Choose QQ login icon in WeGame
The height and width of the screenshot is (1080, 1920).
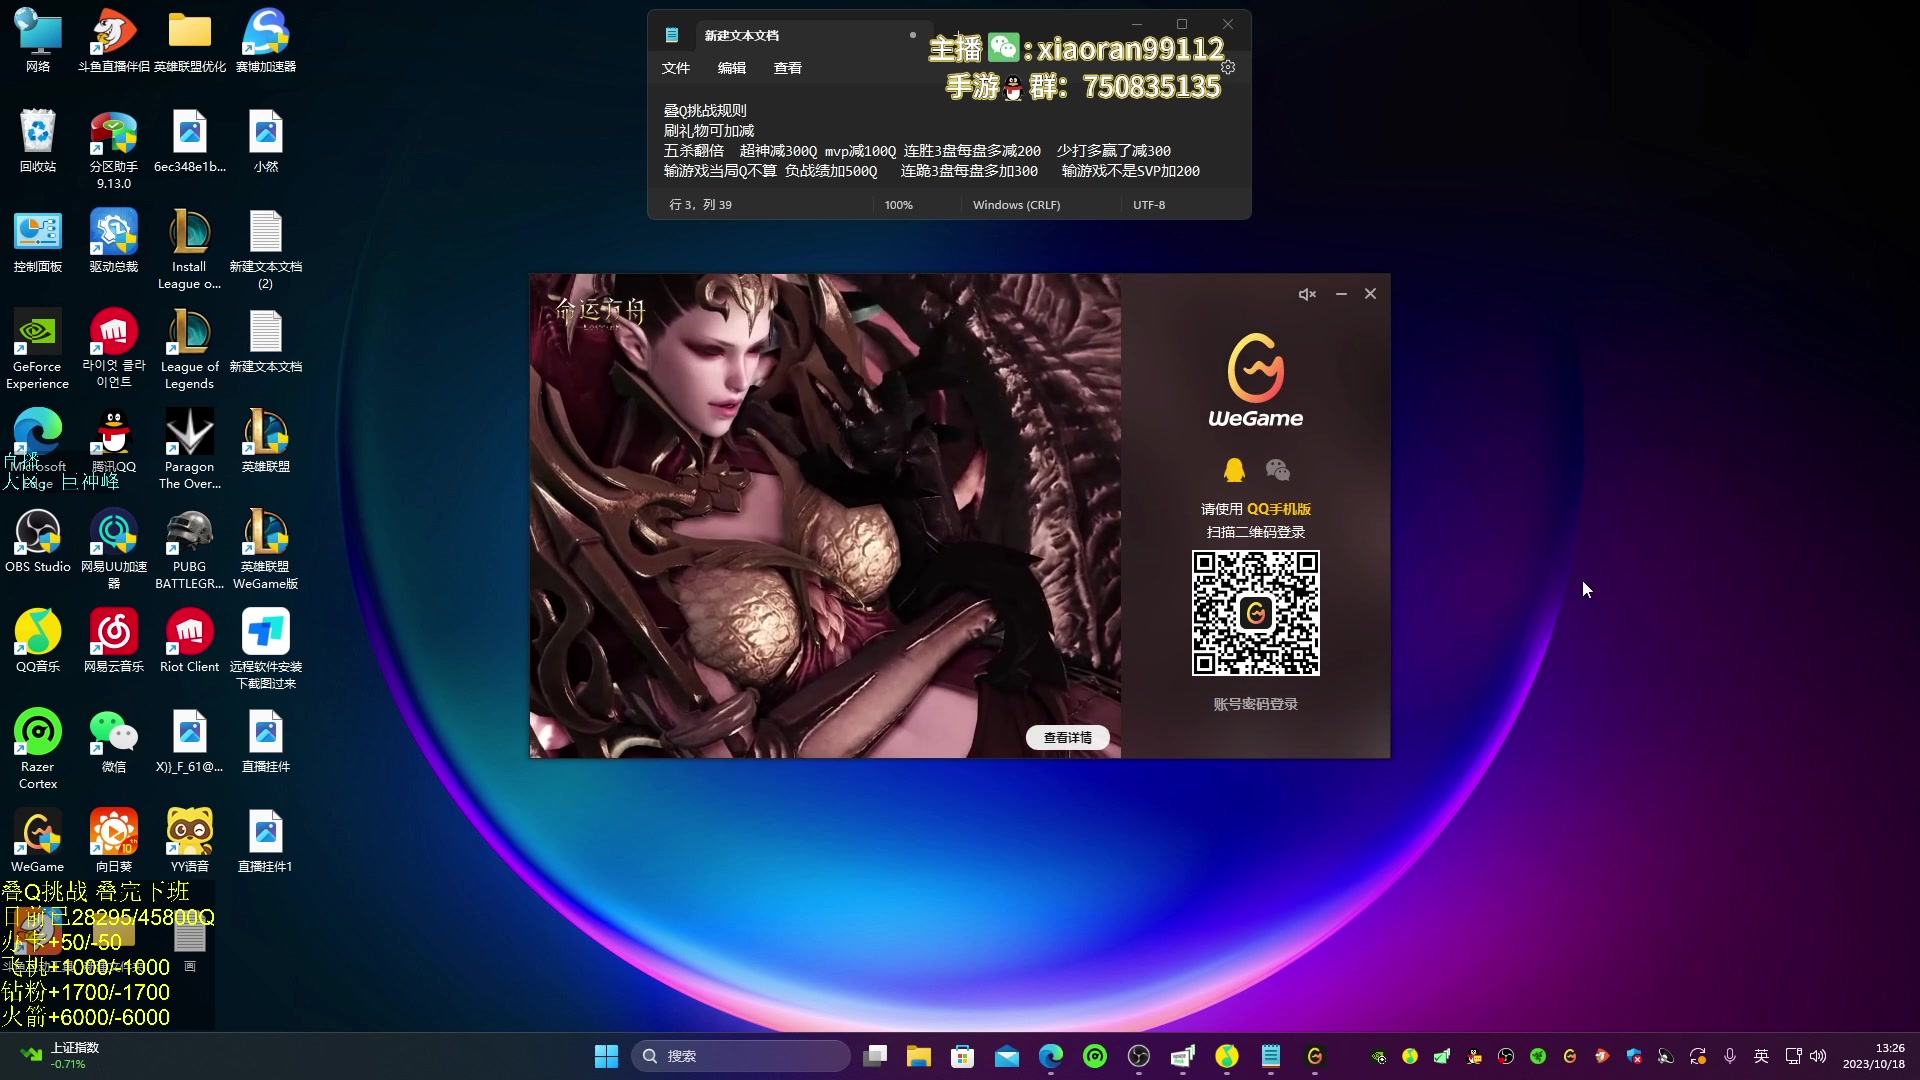pos(1234,470)
